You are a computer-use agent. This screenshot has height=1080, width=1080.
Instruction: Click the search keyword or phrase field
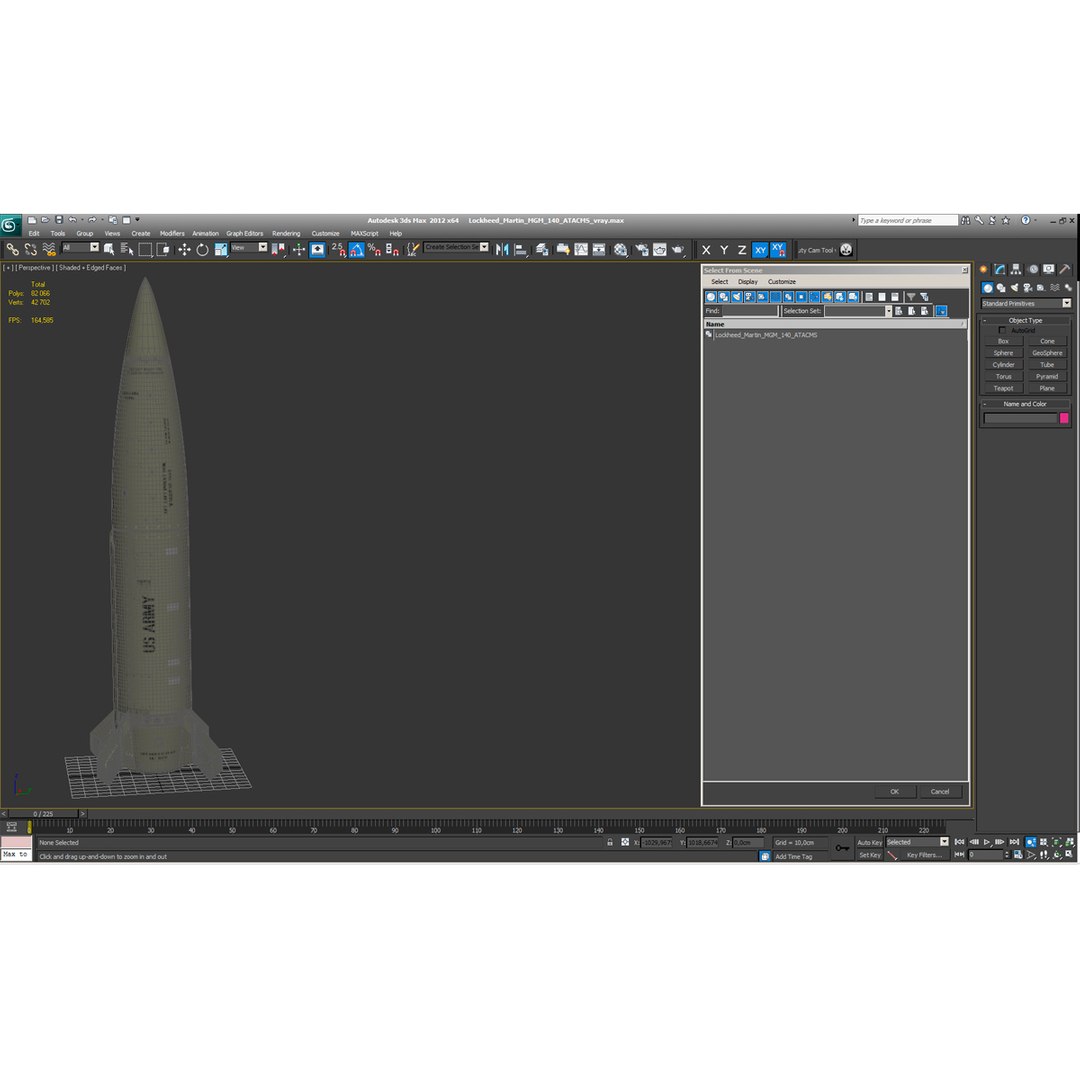pos(908,220)
